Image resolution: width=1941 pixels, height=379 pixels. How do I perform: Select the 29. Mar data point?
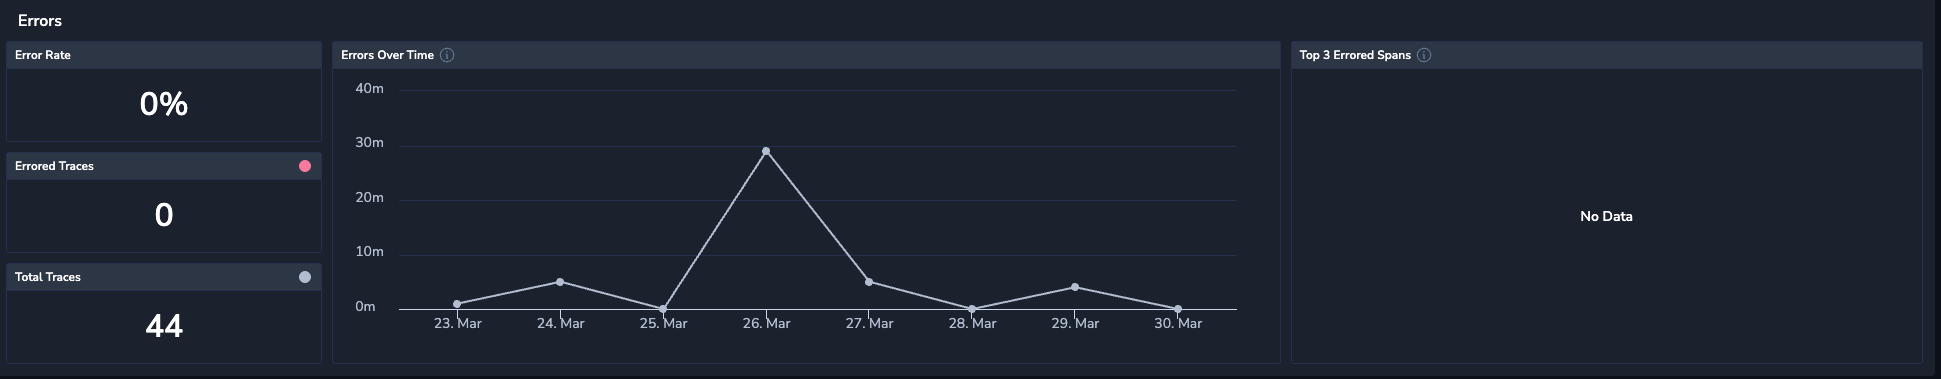pos(1075,287)
